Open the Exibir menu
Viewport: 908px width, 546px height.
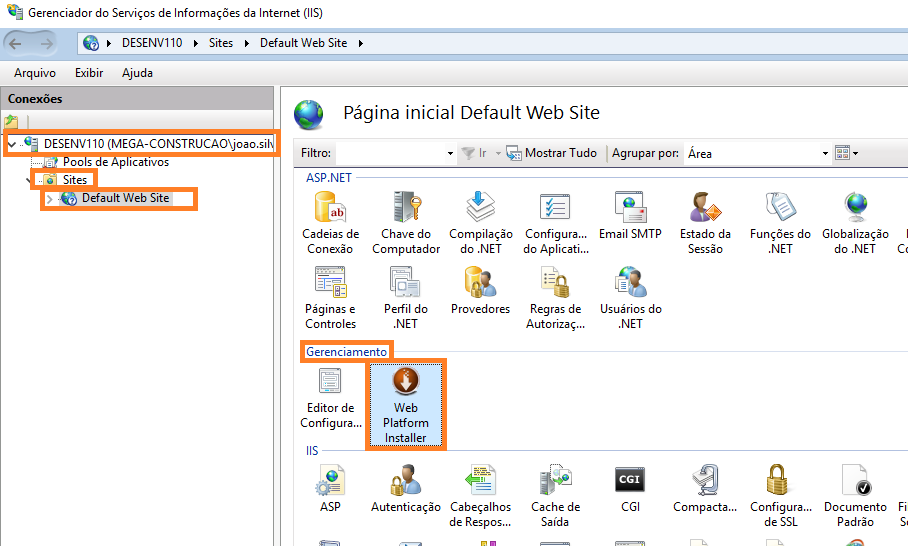(x=89, y=73)
